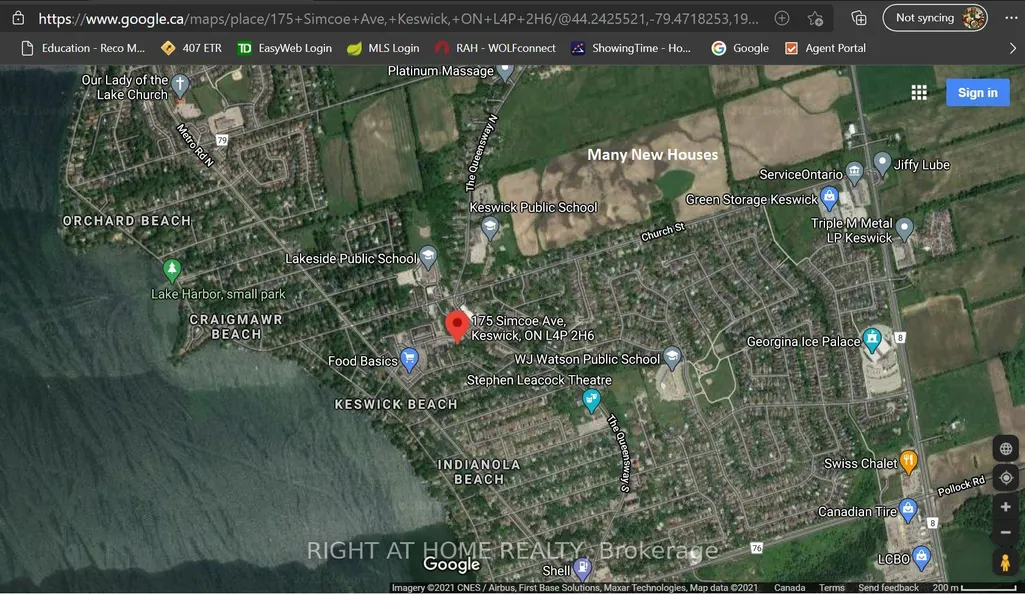Image resolution: width=1025 pixels, height=594 pixels.
Task: Select the Swiss Chalet restaurant marker
Action: click(907, 462)
